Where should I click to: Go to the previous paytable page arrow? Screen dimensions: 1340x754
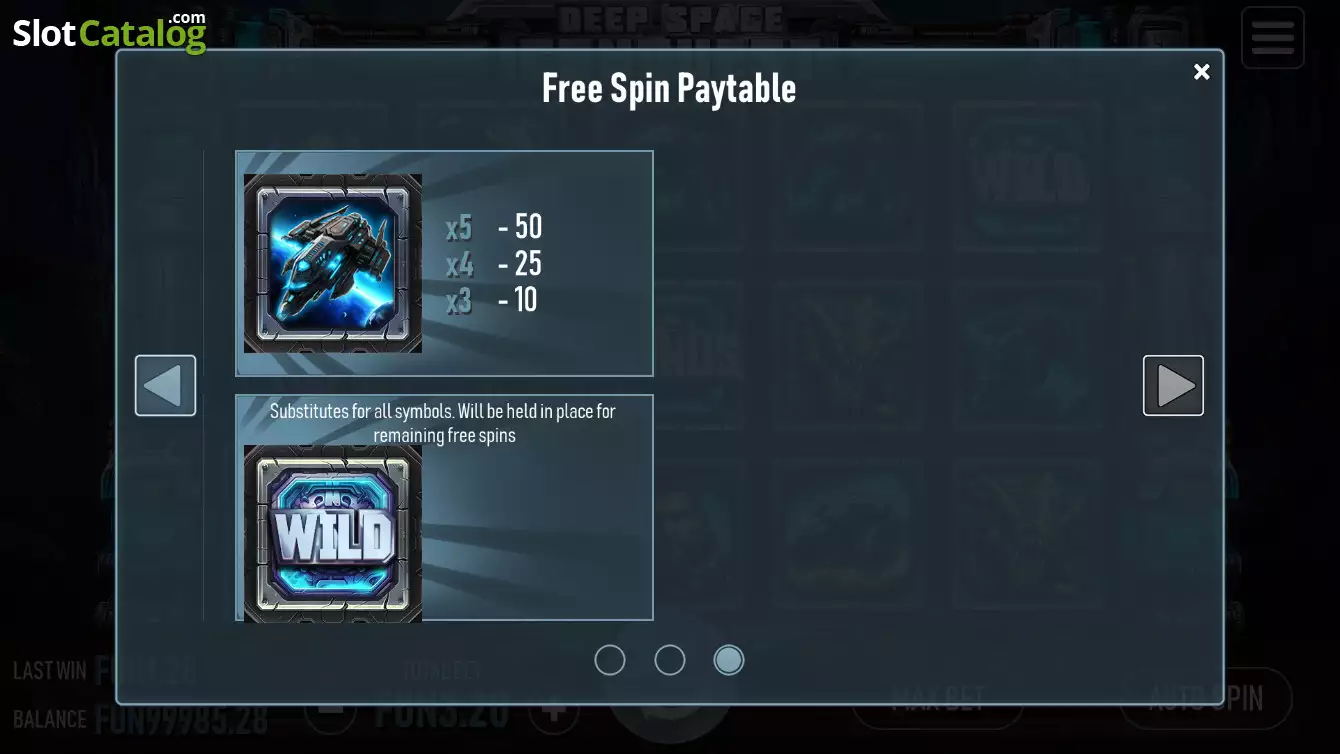[165, 385]
